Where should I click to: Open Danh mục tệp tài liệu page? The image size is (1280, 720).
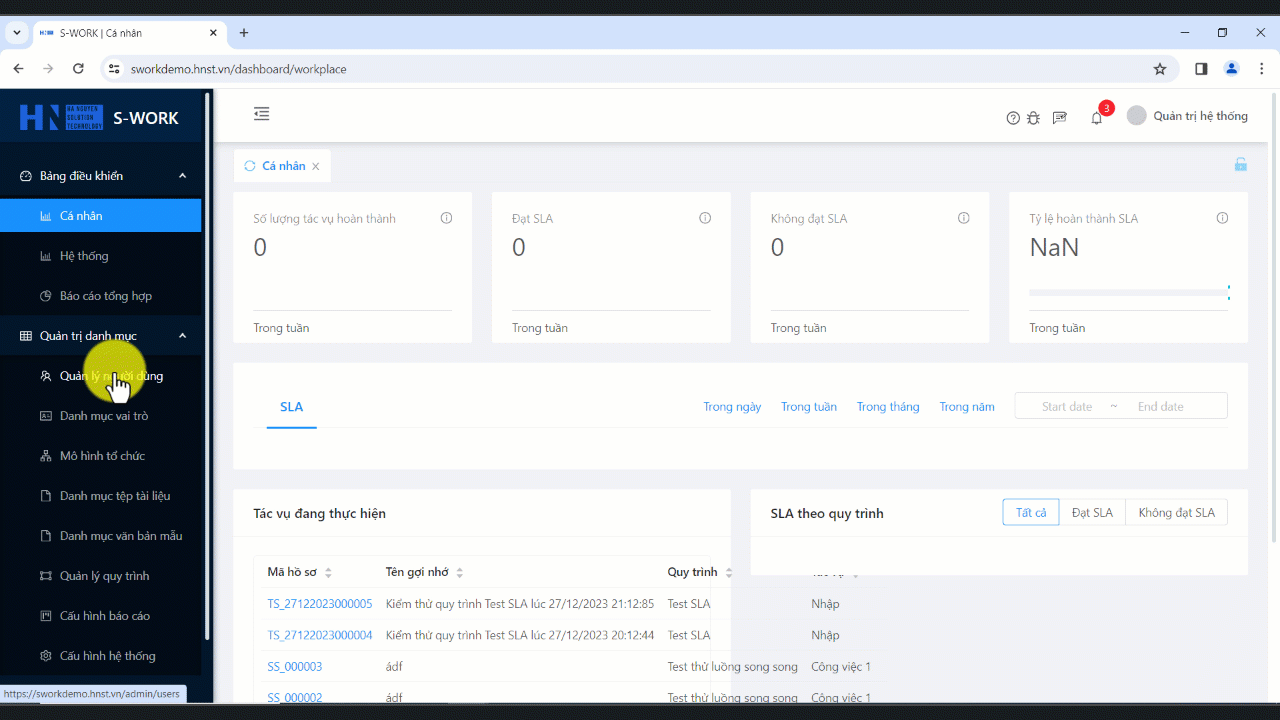coord(100,496)
